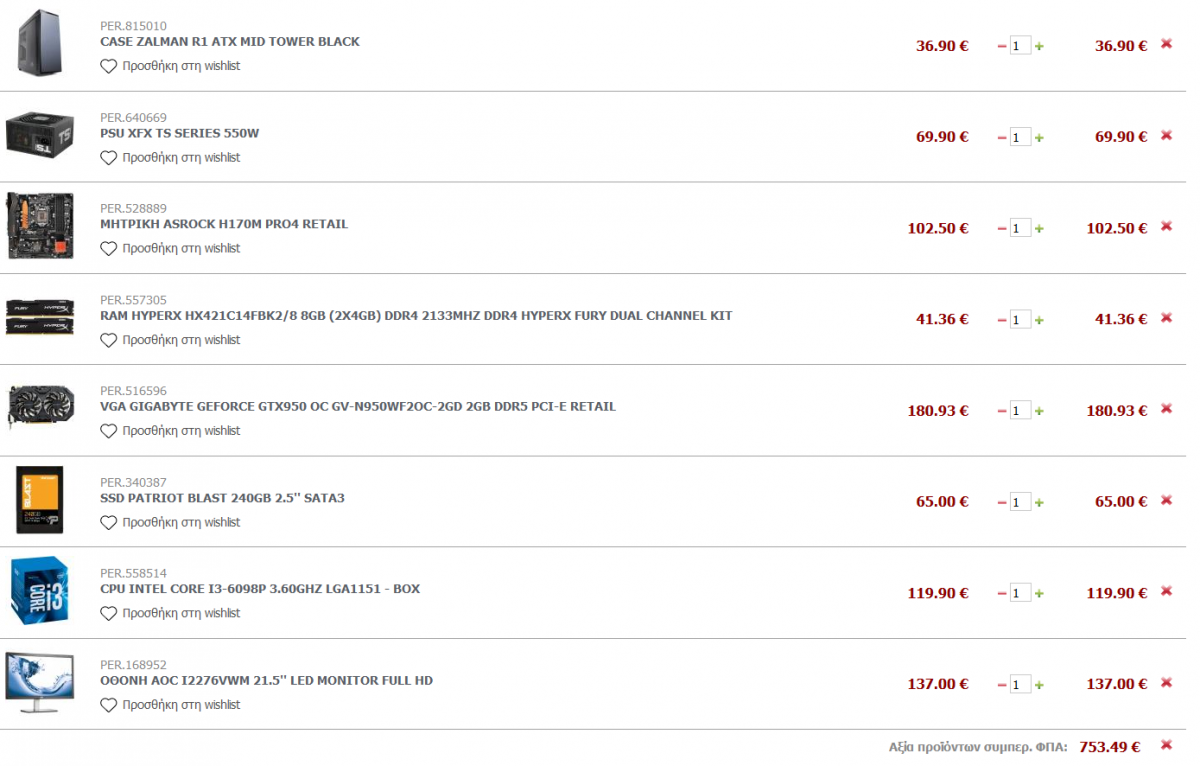This screenshot has height=766, width=1200.
Task: Delete the PSU XFX TS 550W row
Action: click(1166, 135)
